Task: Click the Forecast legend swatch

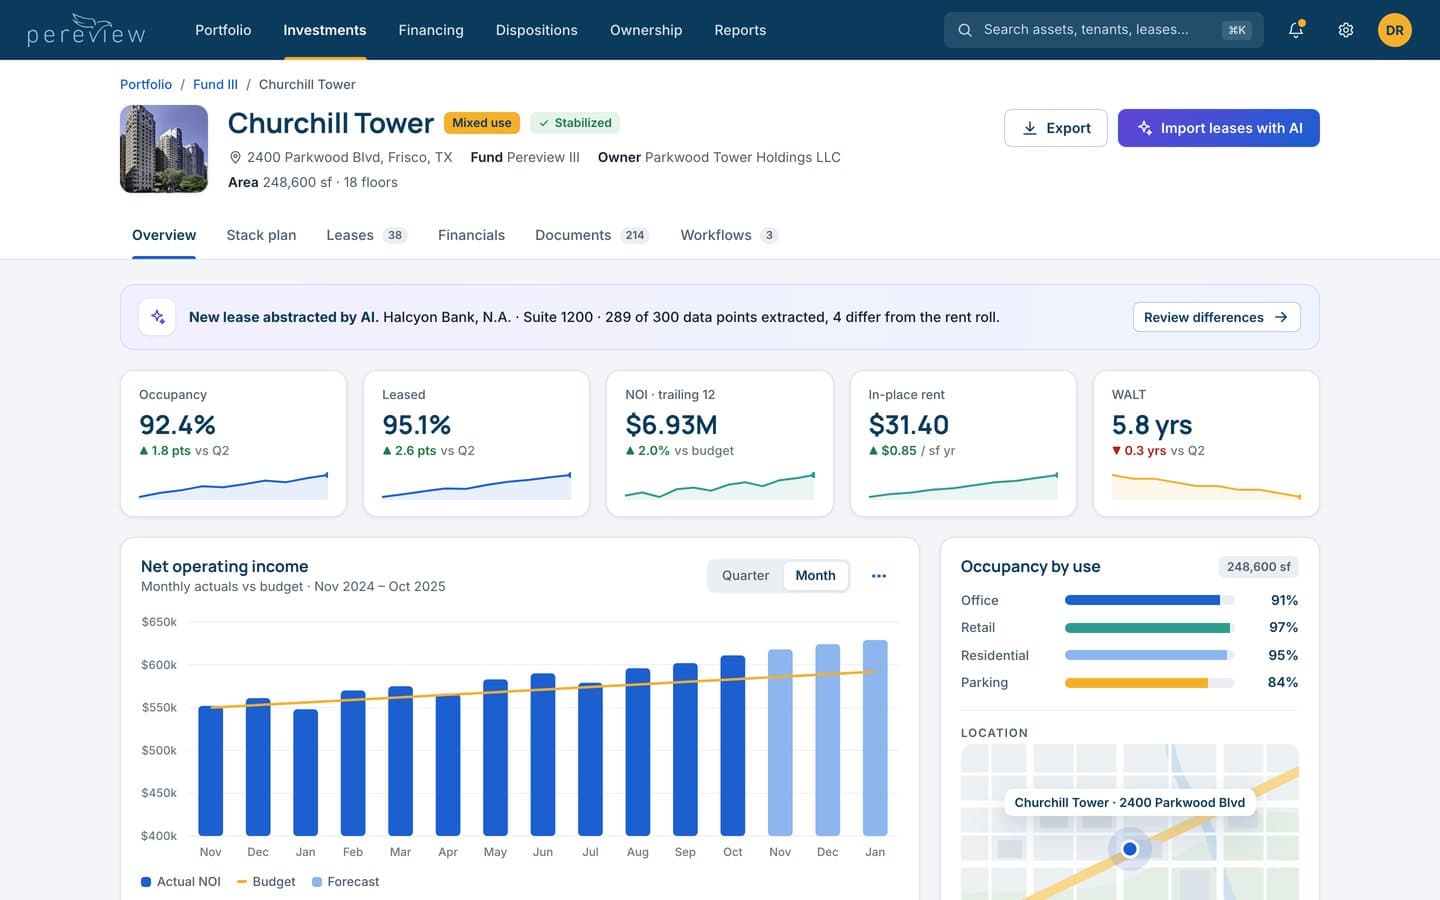Action: point(317,882)
